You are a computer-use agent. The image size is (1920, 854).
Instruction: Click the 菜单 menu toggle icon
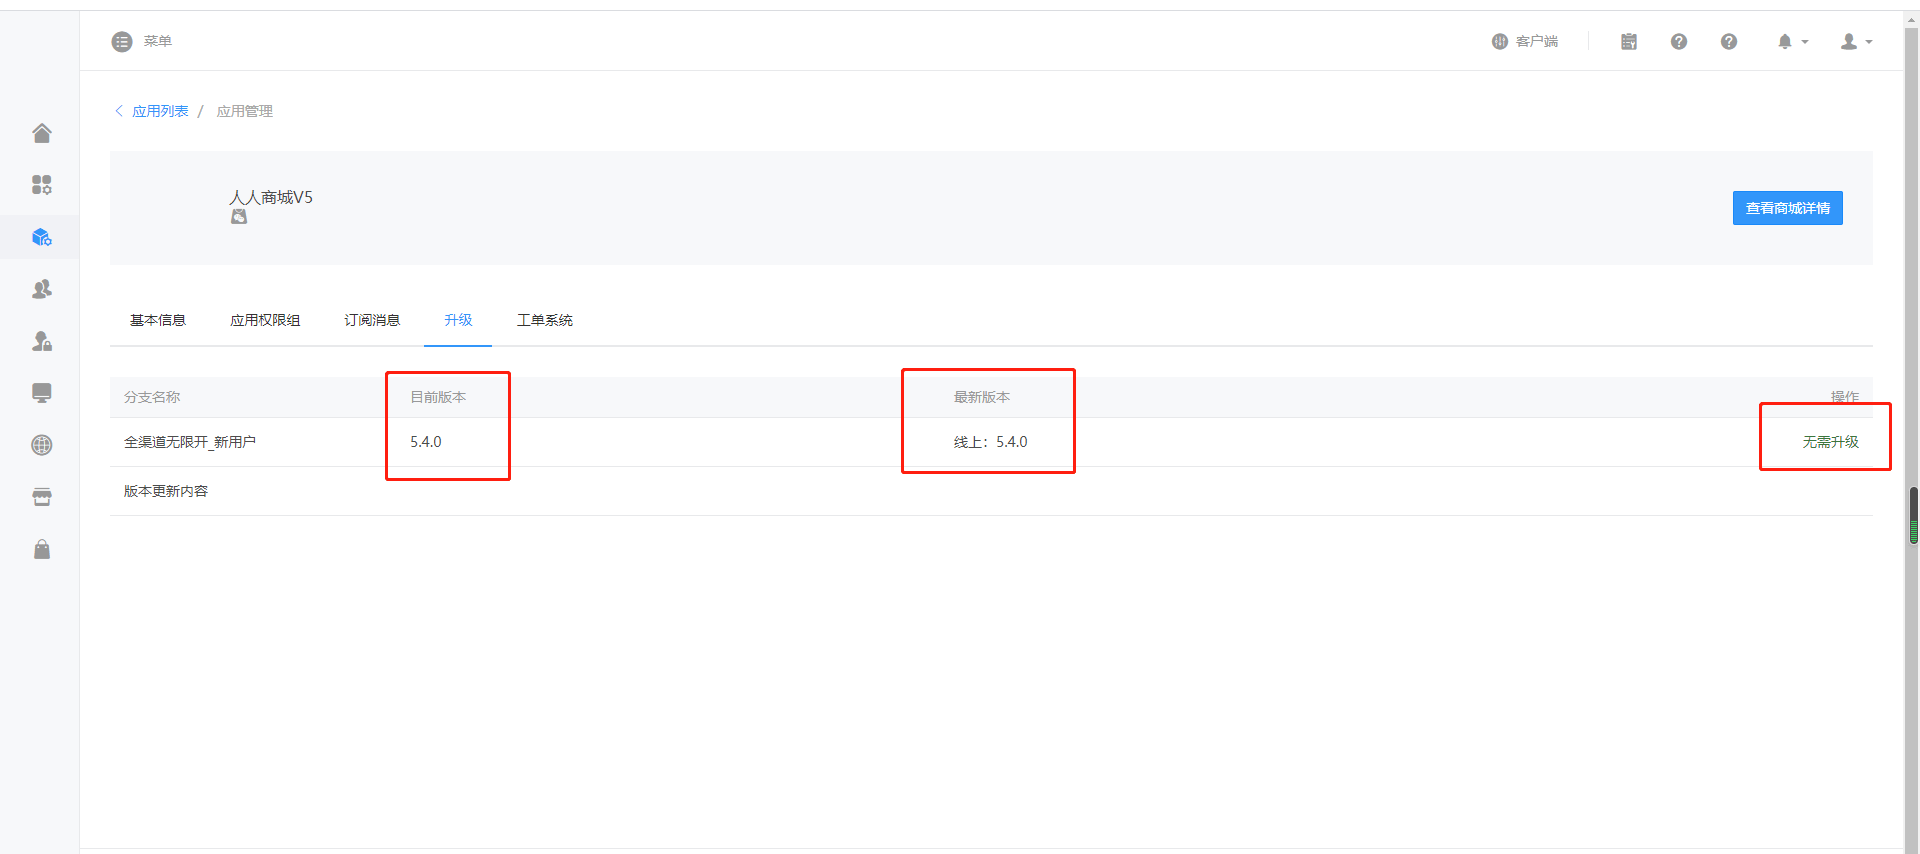pos(122,42)
